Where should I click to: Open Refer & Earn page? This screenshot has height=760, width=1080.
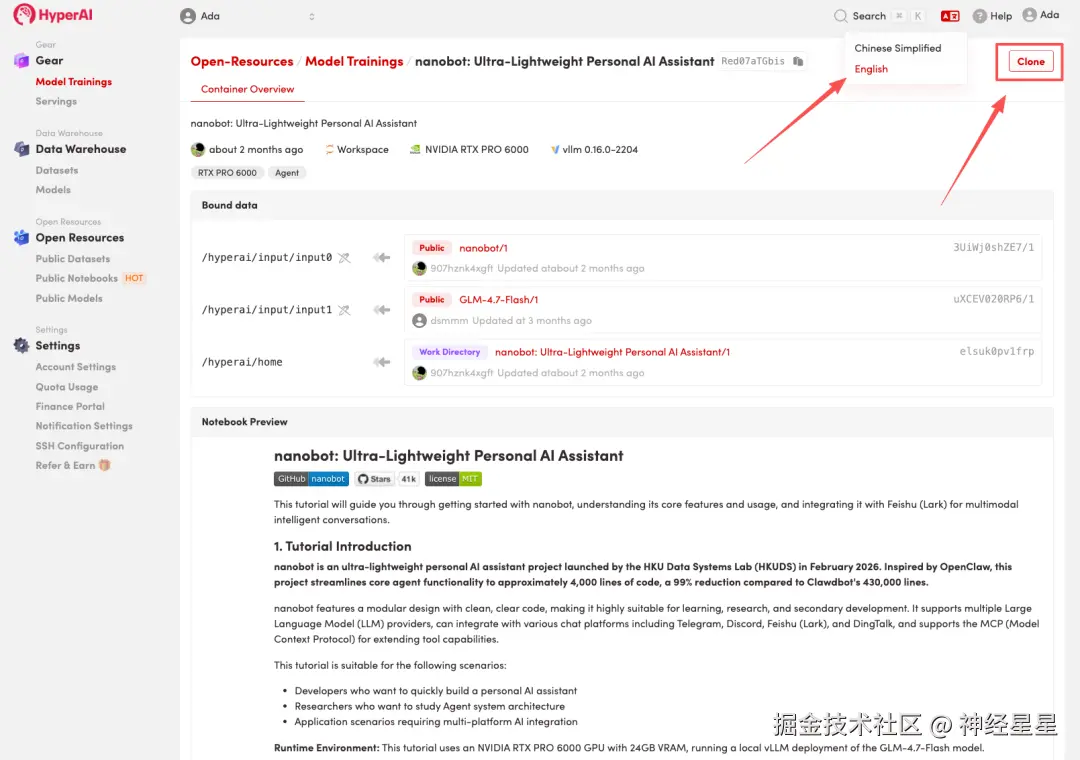(65, 466)
